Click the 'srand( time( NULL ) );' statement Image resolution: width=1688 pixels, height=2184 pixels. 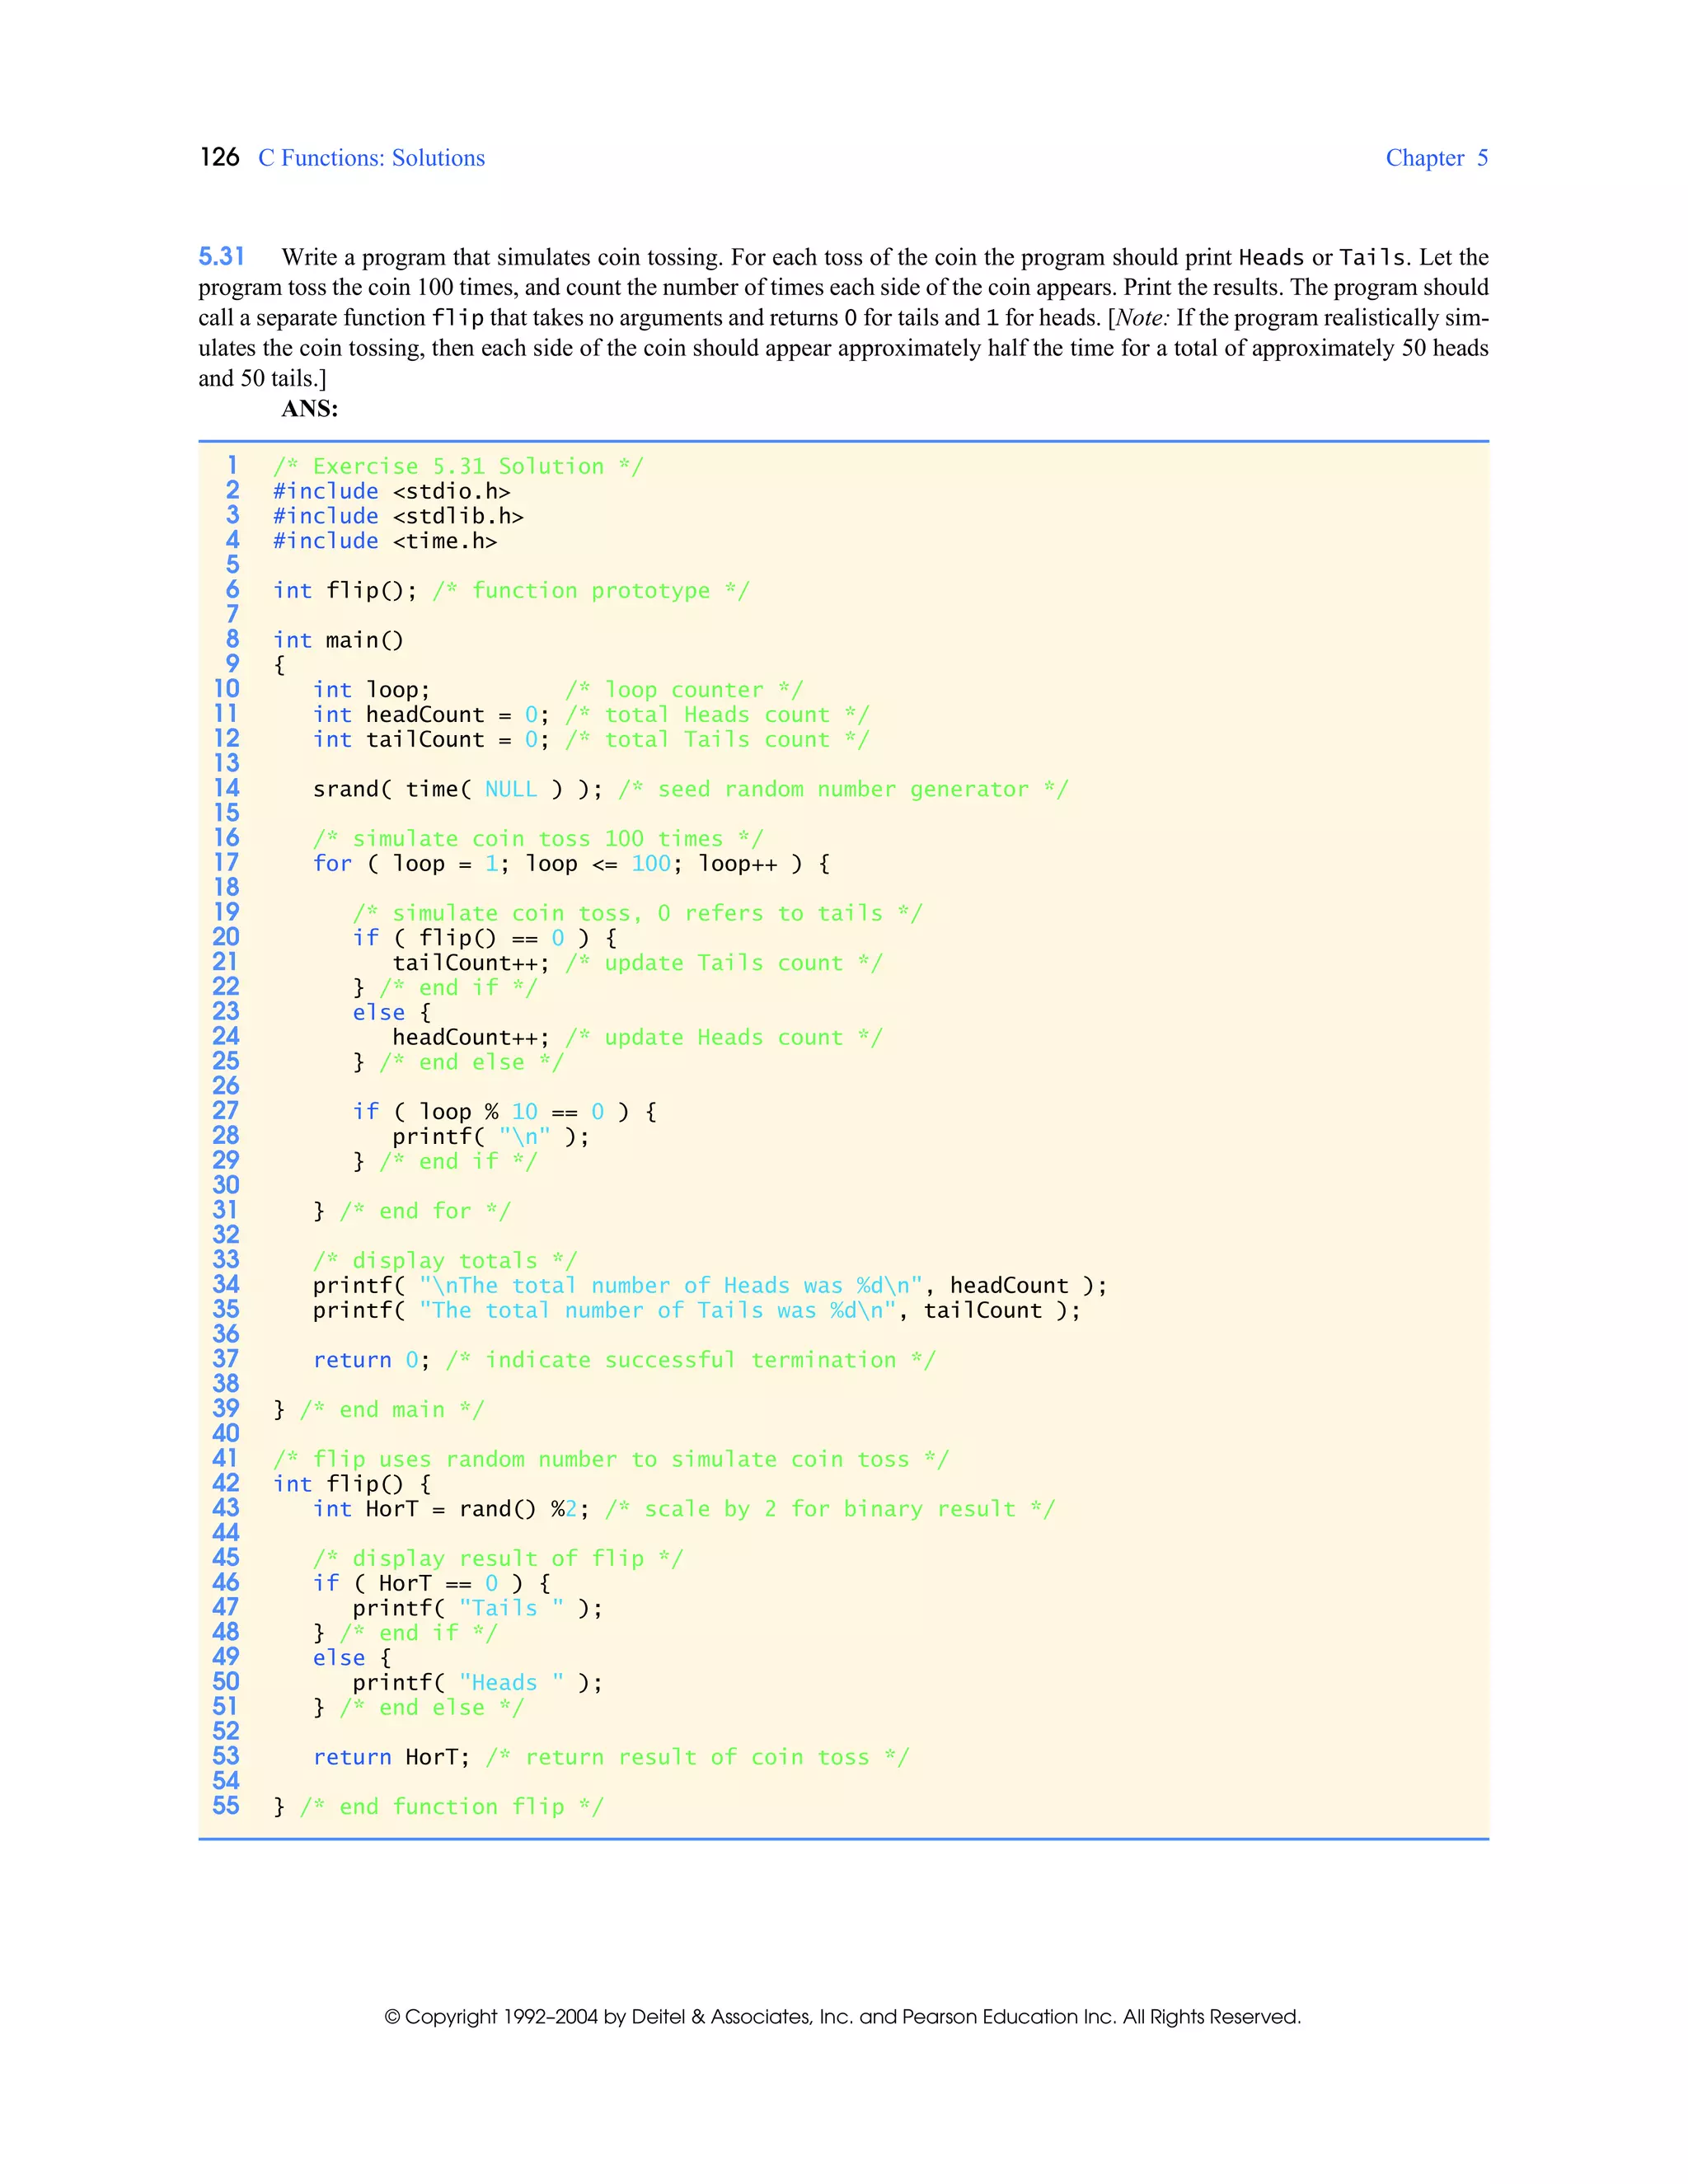[x=458, y=790]
